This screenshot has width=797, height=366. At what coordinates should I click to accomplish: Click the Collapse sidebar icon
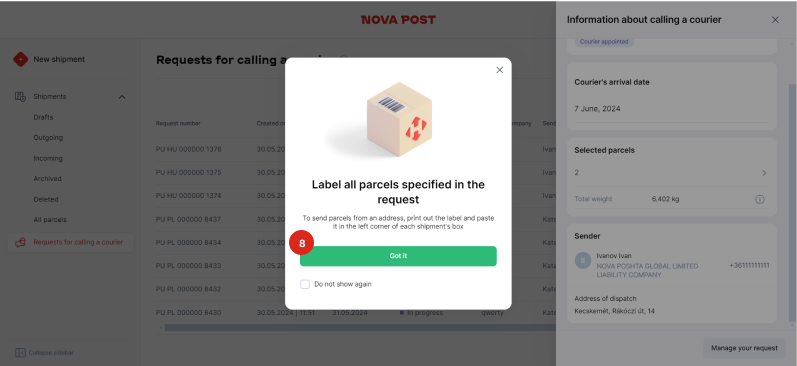(20, 353)
